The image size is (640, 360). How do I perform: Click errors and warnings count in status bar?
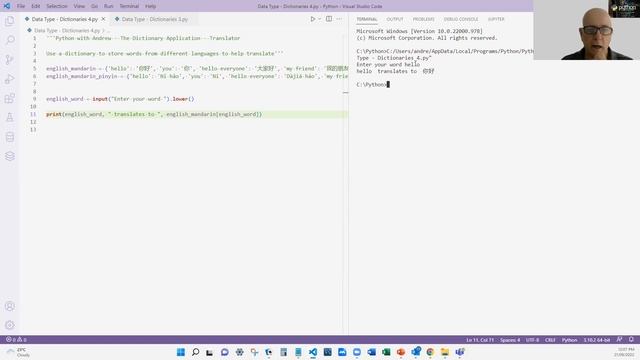(x=16, y=340)
